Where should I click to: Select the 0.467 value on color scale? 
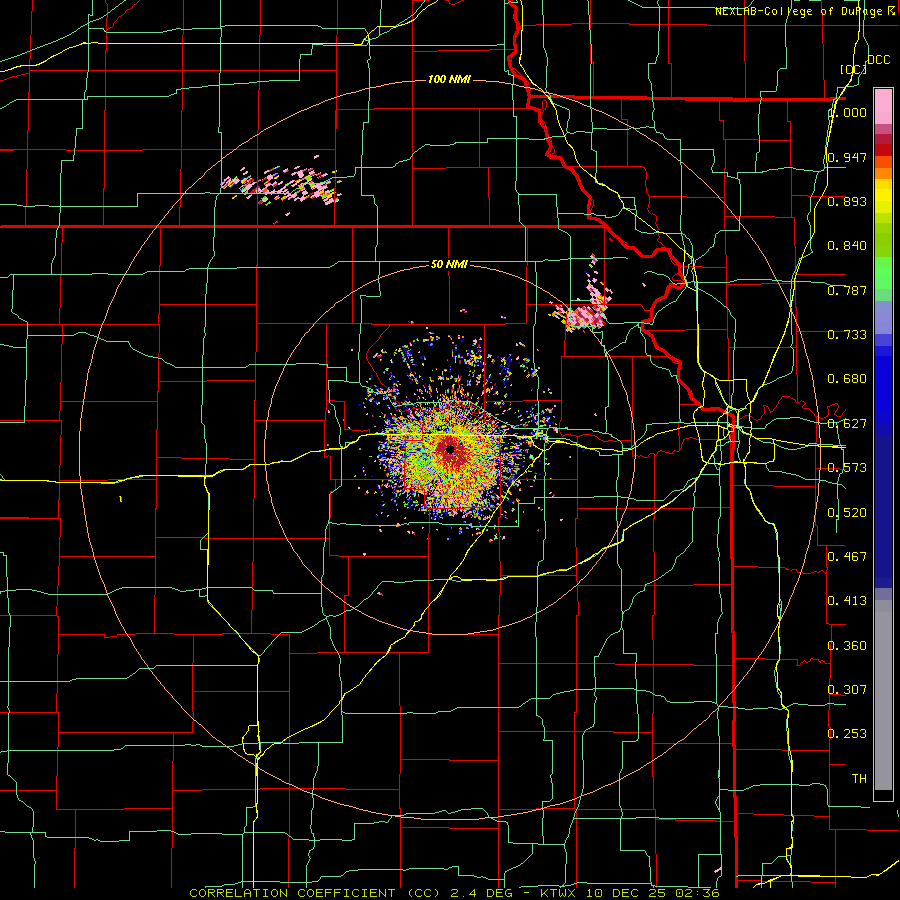(847, 557)
